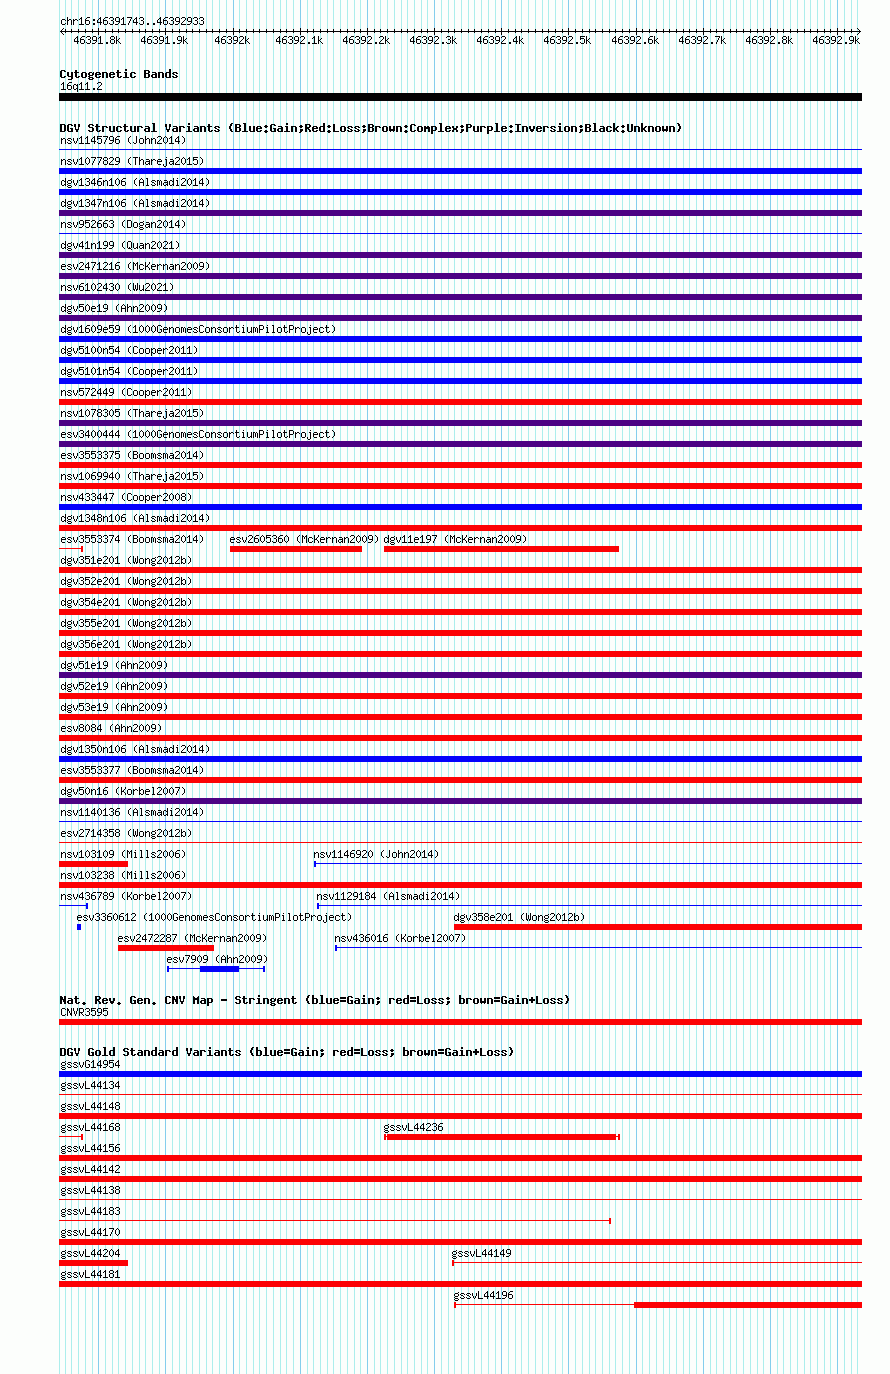Click esv3553377 (Boomsma2014) label
The width and height of the screenshot is (890, 1374).
(x=132, y=770)
